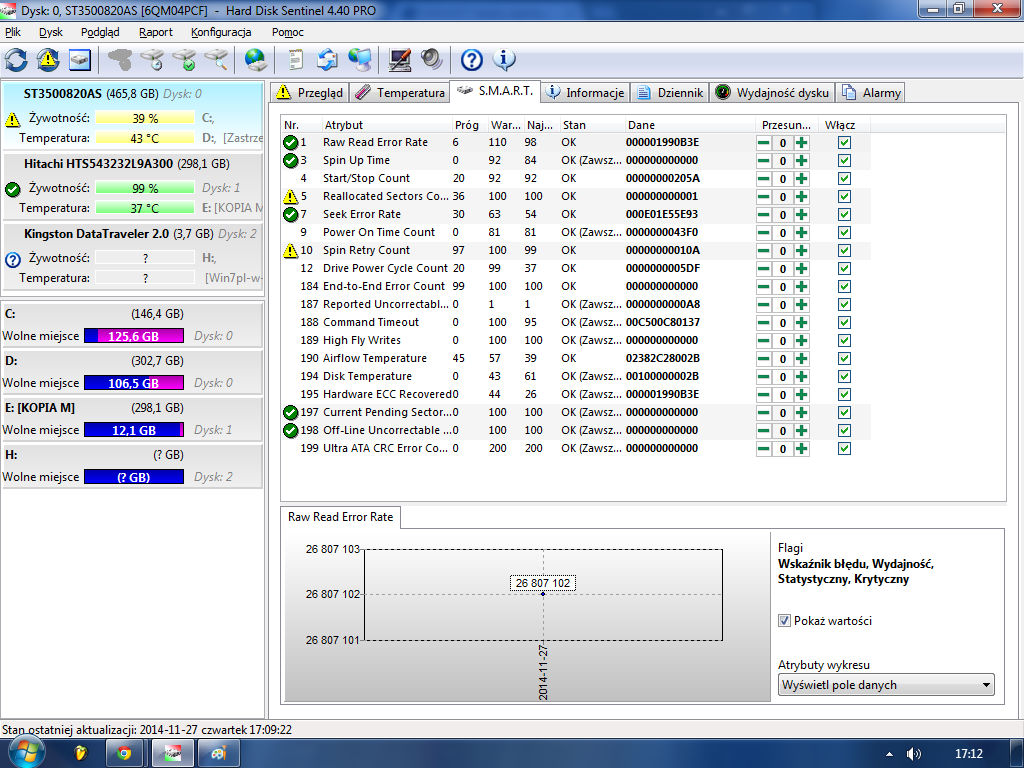Select the Hardware ECC Recovered attribute row
Viewport: 1024px width, 768px height.
575,394
